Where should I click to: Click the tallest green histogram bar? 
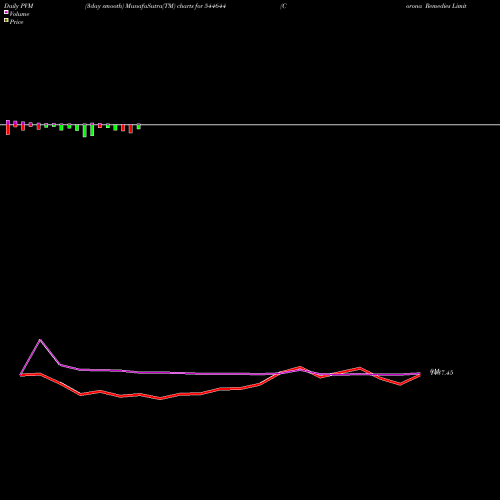(85, 130)
